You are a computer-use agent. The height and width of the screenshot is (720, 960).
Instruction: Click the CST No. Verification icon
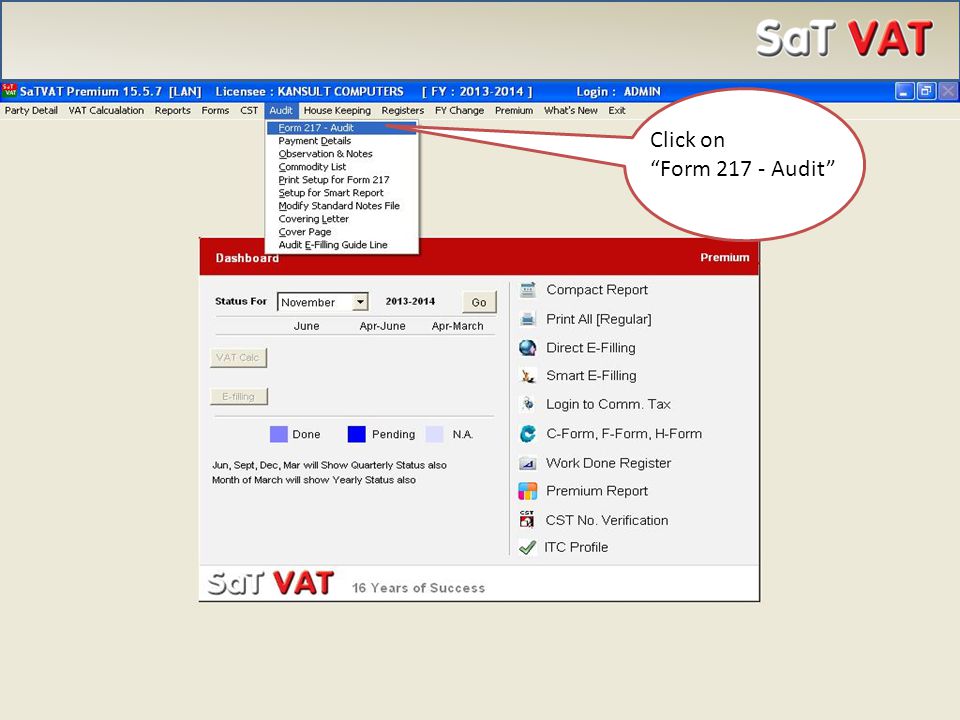[527, 519]
